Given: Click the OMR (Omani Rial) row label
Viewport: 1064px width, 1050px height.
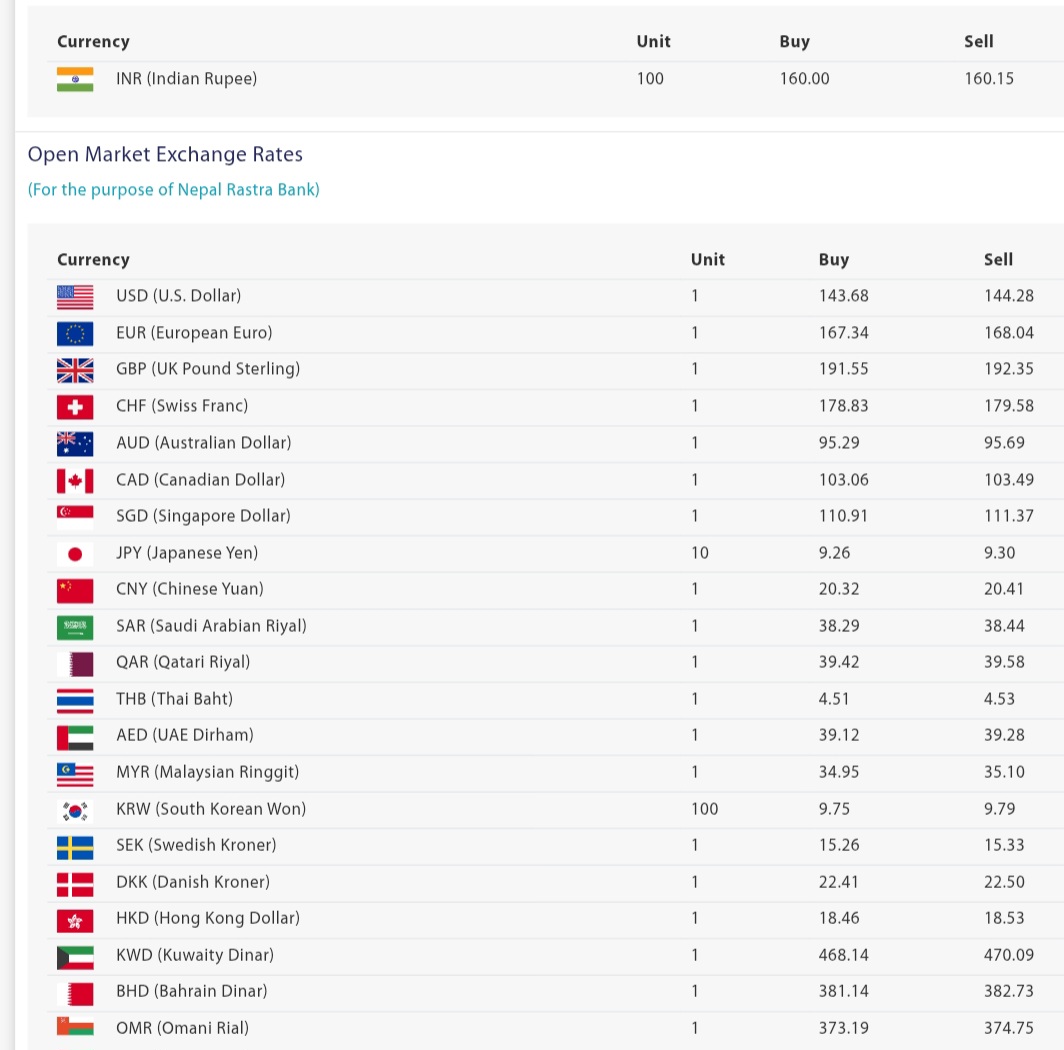Looking at the screenshot, I should pos(182,1028).
